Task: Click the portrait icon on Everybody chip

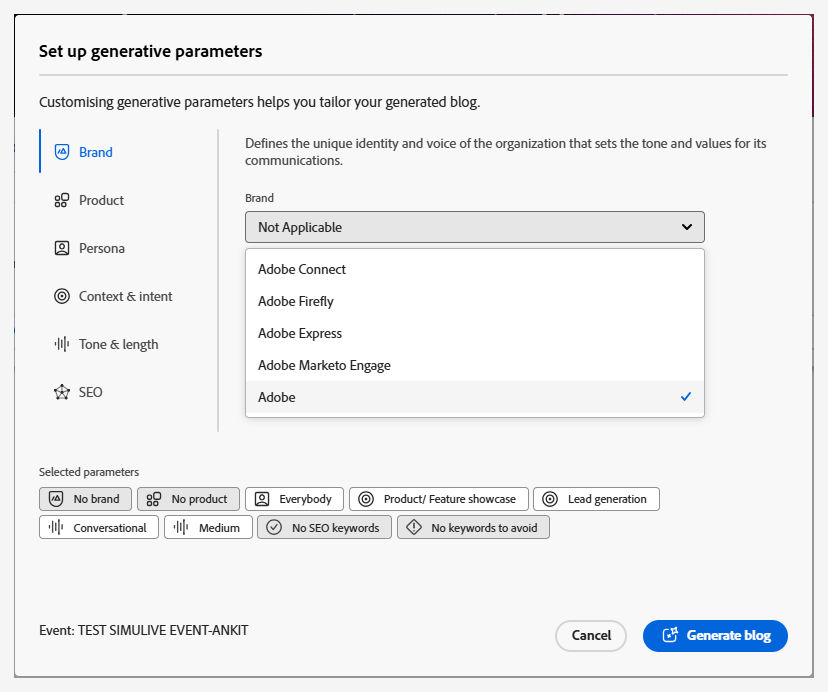Action: pos(262,499)
